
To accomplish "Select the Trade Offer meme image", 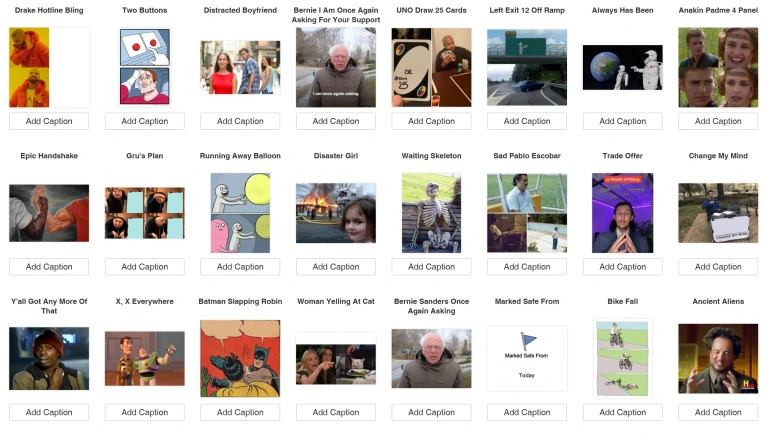I will click(623, 213).
